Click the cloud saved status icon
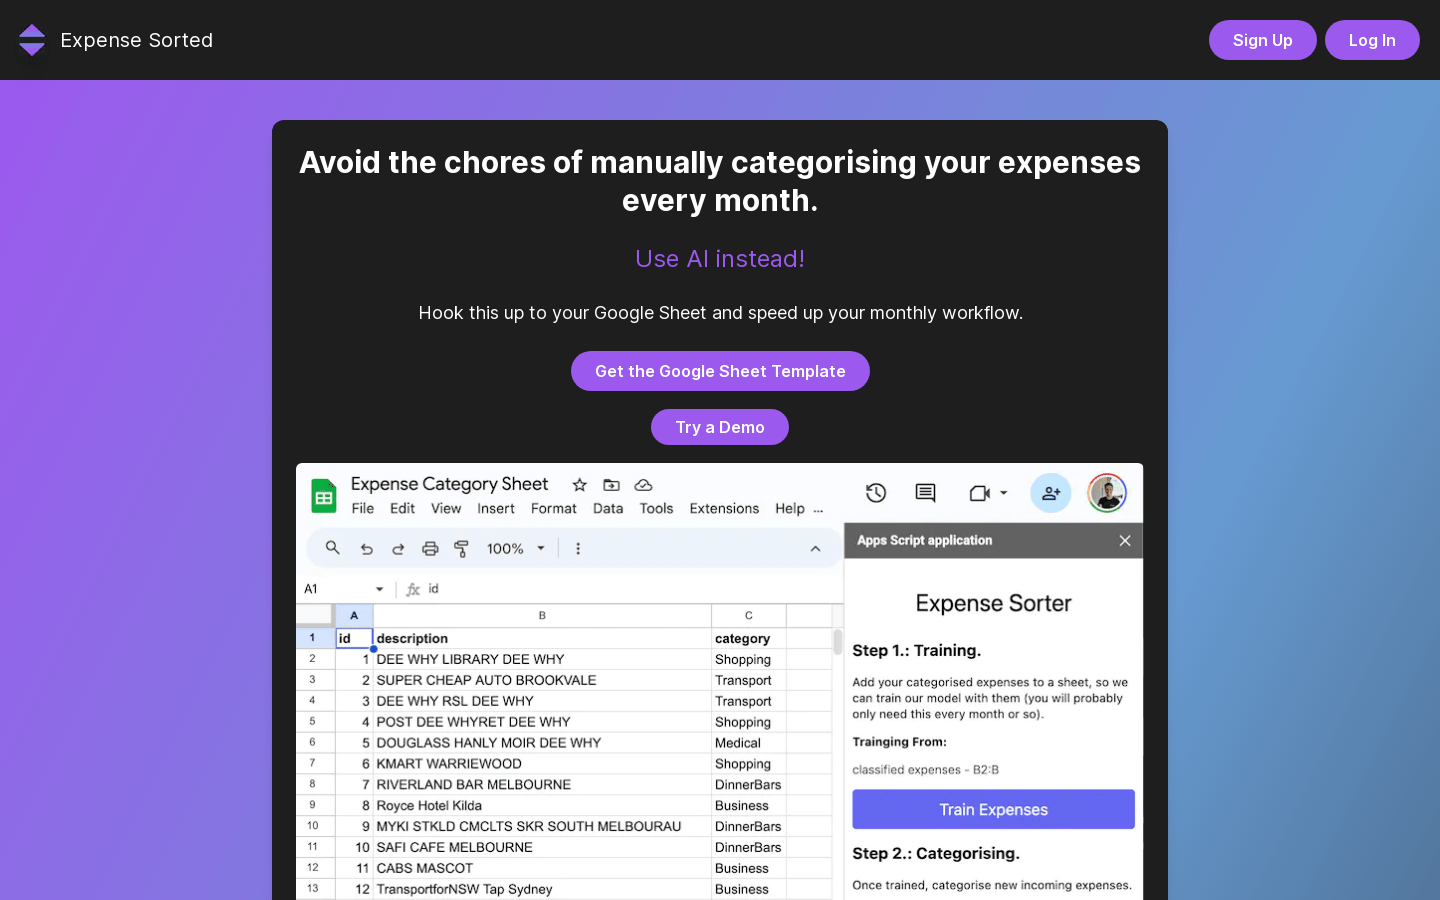 [x=644, y=485]
